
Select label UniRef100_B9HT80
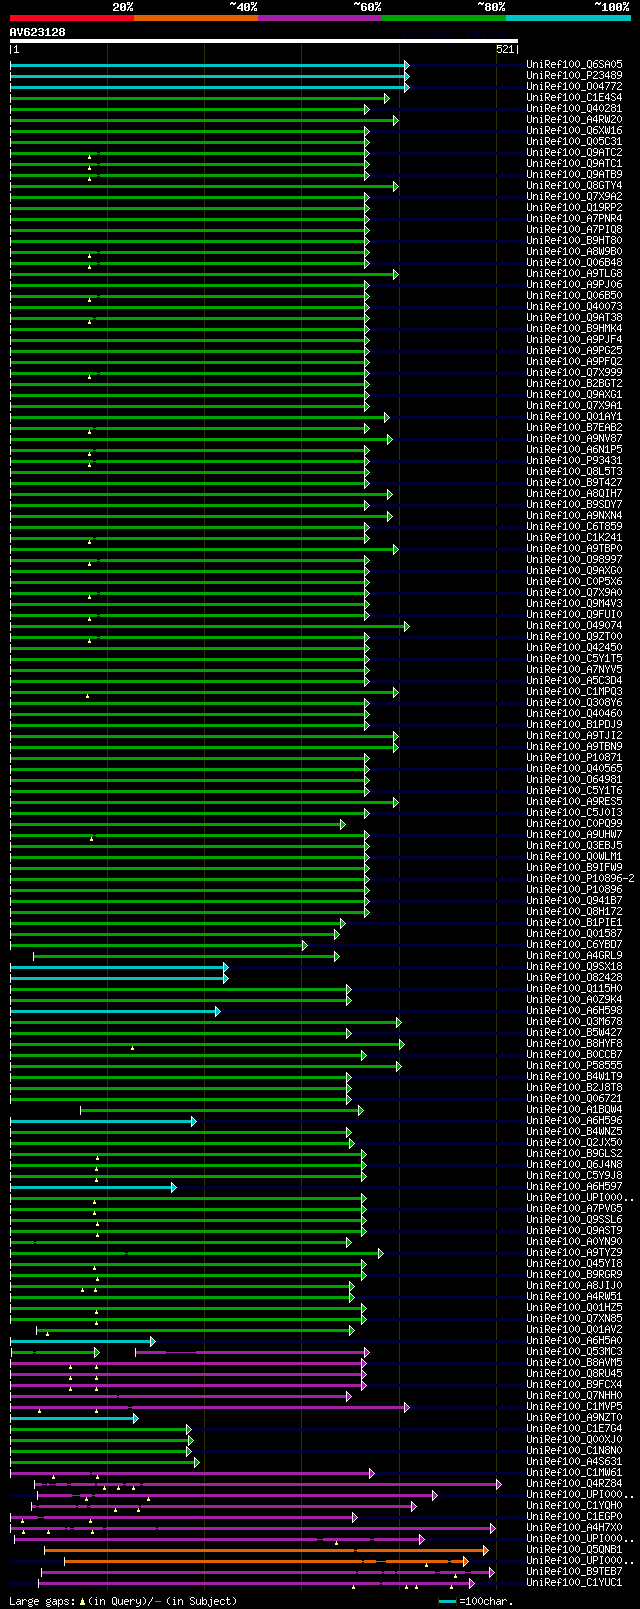[x=574, y=241]
